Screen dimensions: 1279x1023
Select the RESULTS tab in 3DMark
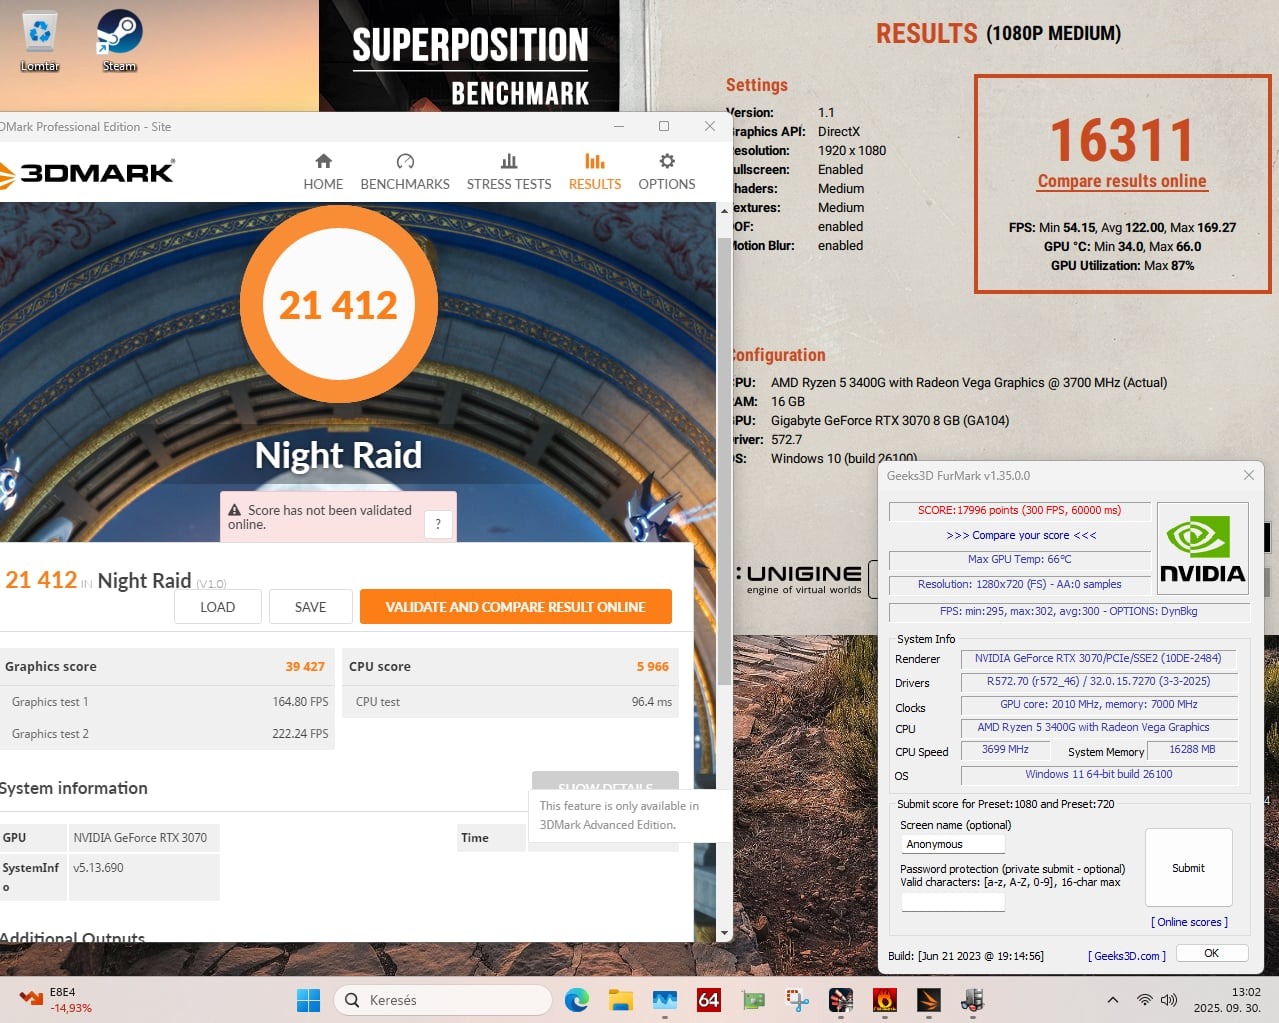[x=595, y=172]
